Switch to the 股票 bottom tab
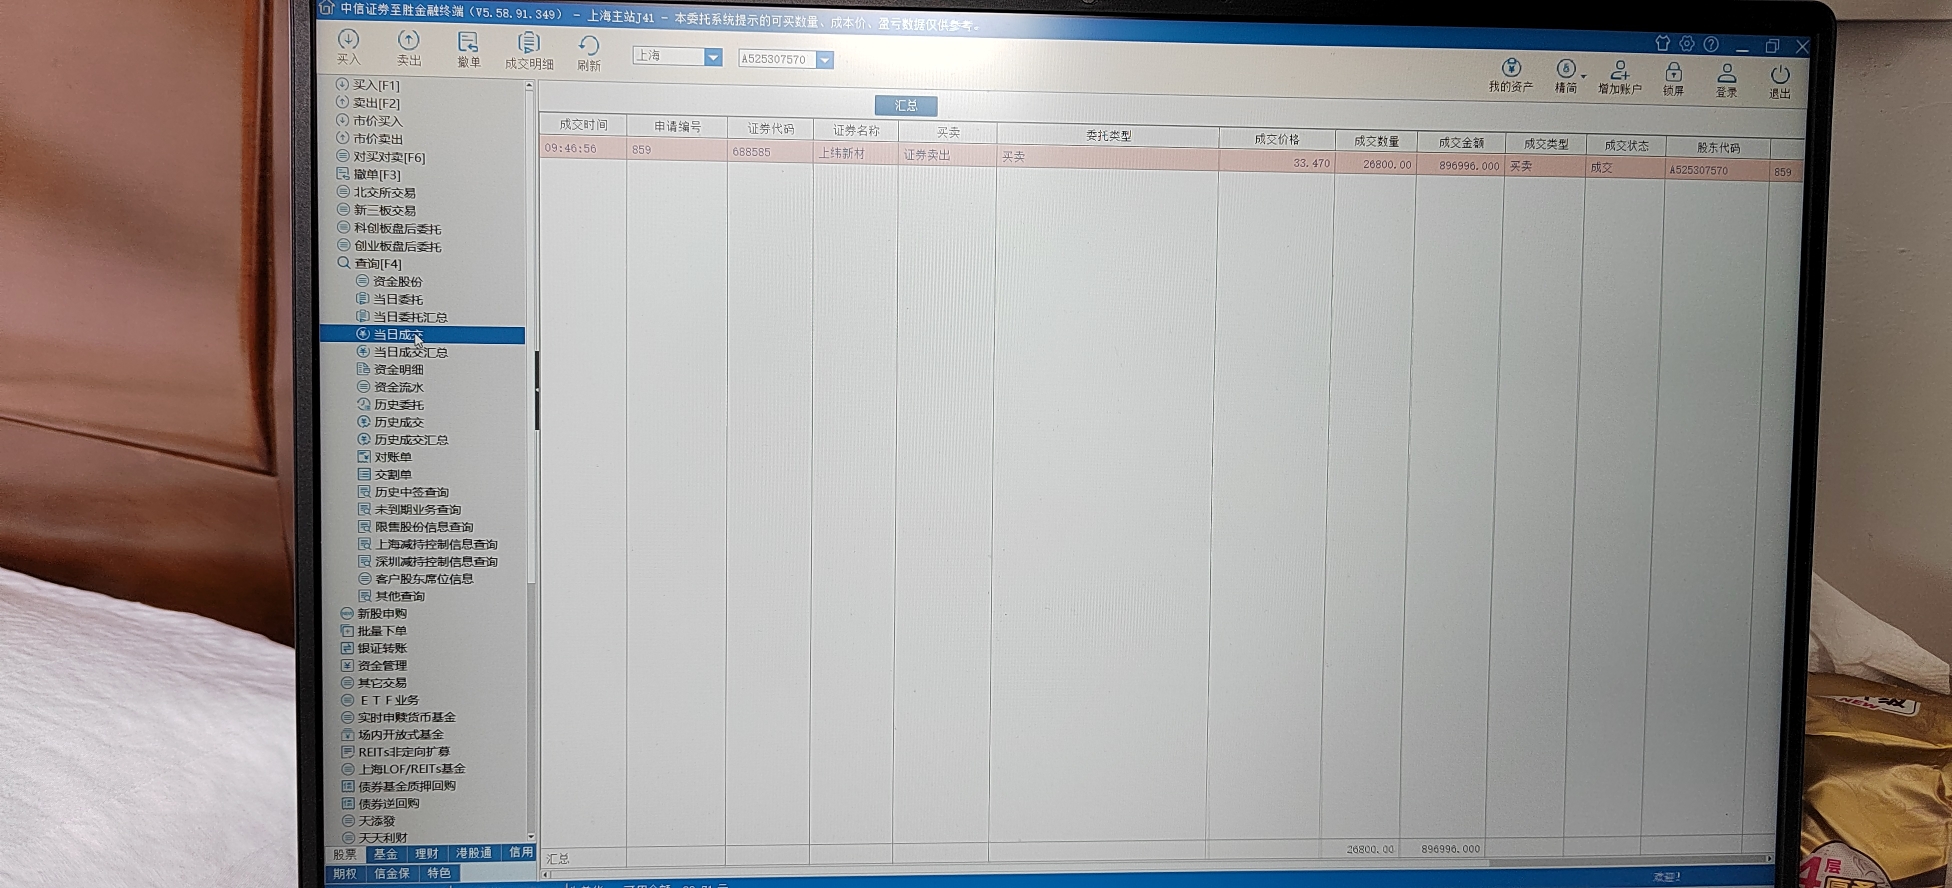The image size is (1952, 888). tap(345, 854)
